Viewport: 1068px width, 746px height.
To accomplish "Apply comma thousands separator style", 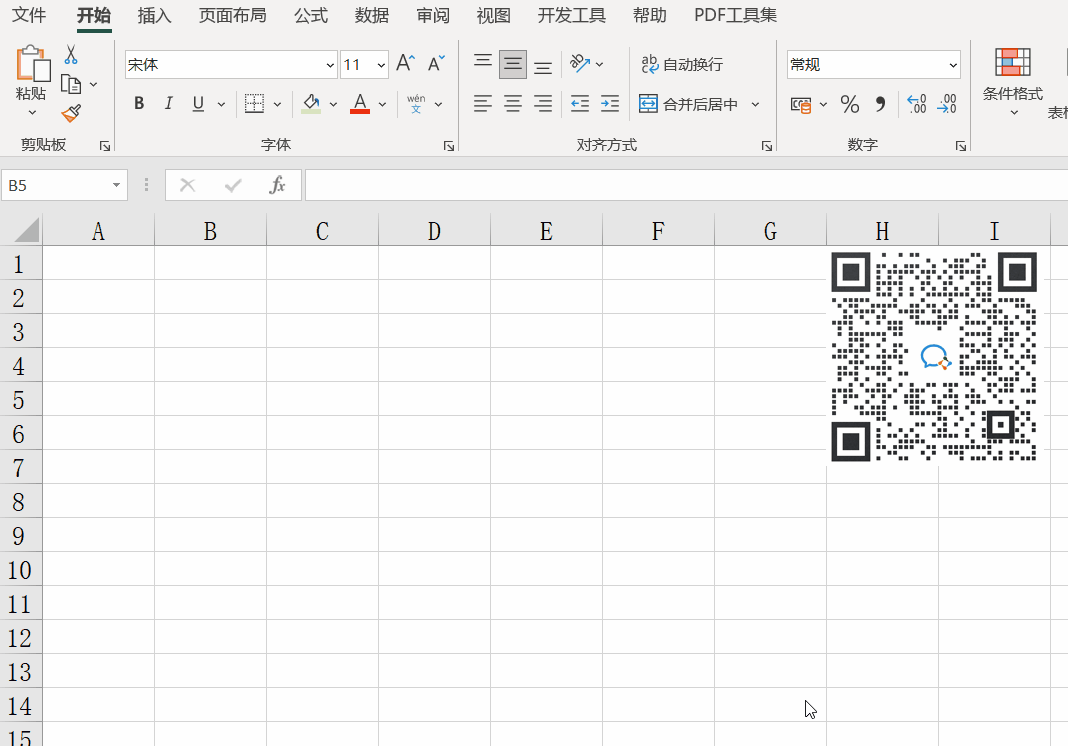I will coord(880,104).
